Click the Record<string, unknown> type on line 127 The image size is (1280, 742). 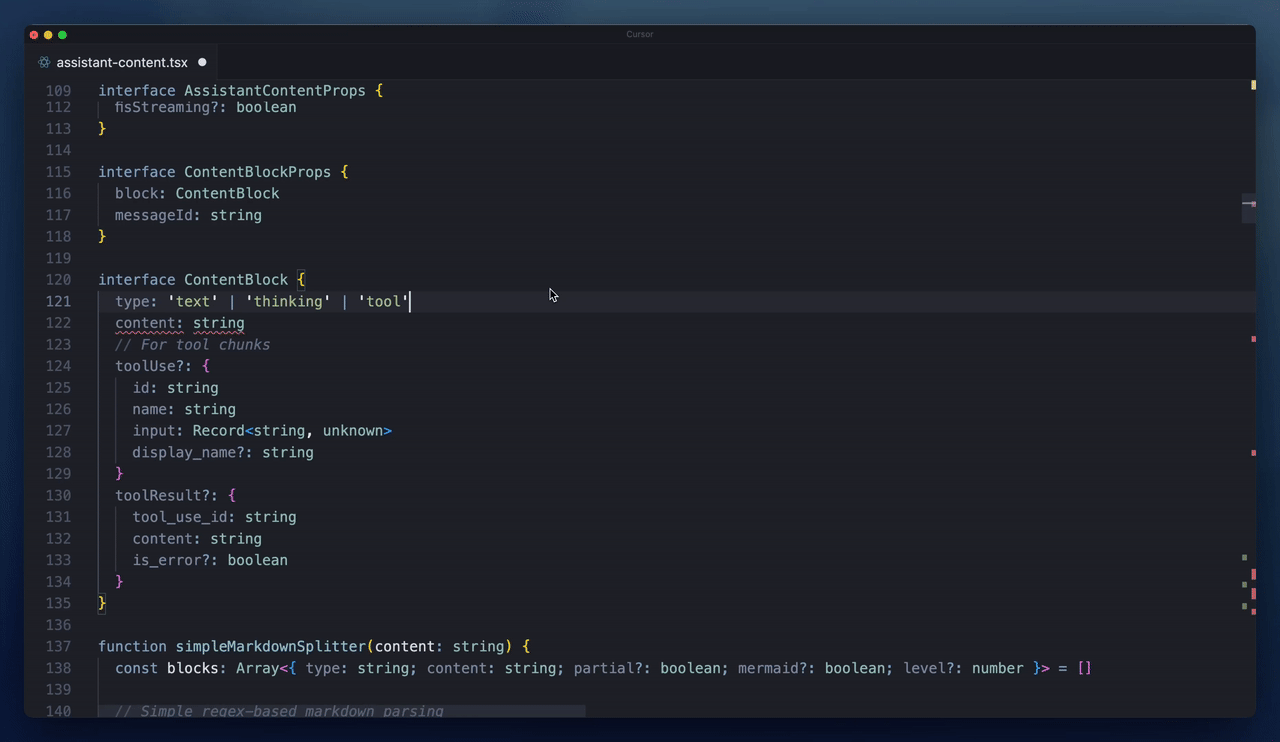[x=292, y=430]
